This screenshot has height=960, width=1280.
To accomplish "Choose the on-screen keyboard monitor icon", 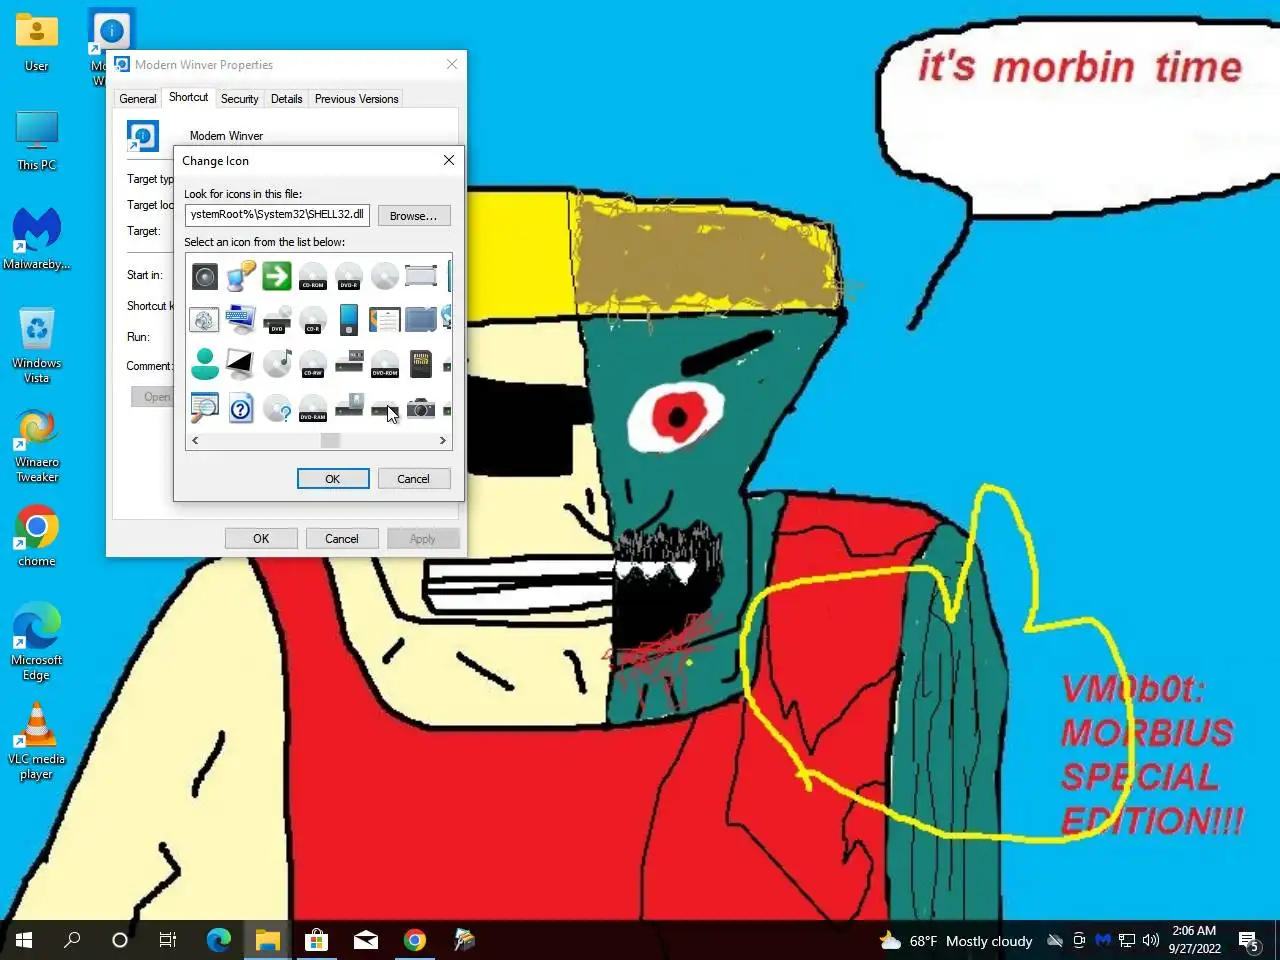I will 241,320.
